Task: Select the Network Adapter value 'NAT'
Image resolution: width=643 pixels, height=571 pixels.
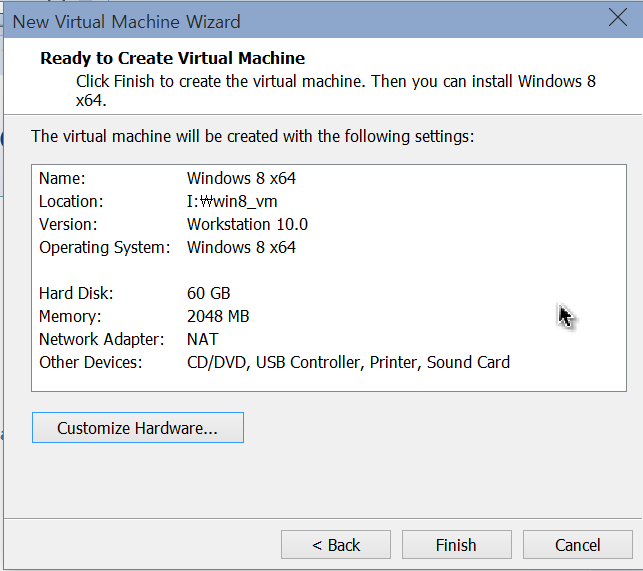Action: (x=203, y=339)
